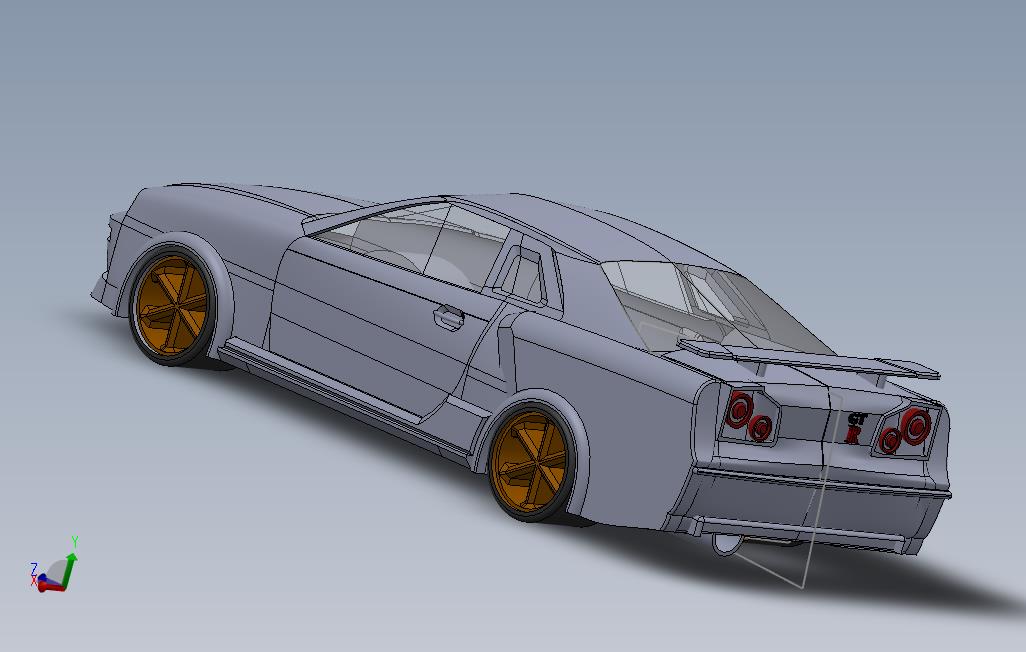Click the GT-R badge on the trunk

(x=856, y=427)
